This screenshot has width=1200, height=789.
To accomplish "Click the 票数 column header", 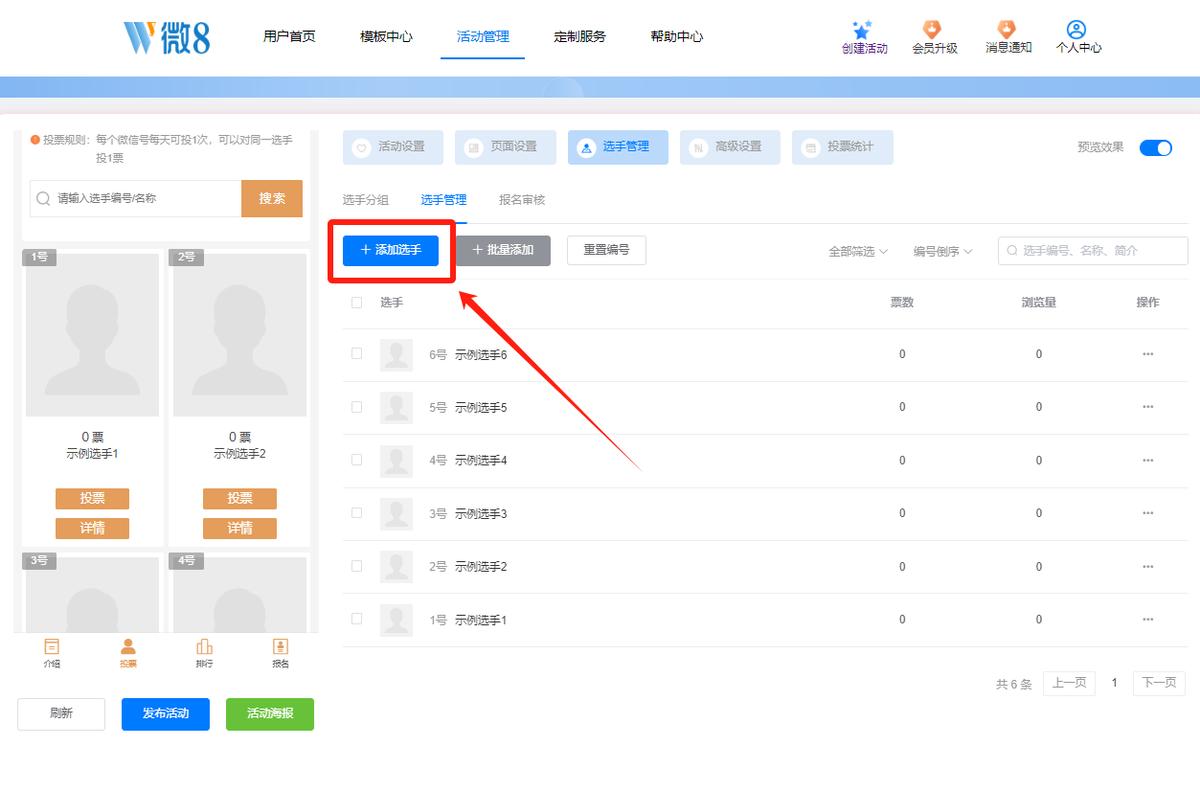I will [x=902, y=302].
